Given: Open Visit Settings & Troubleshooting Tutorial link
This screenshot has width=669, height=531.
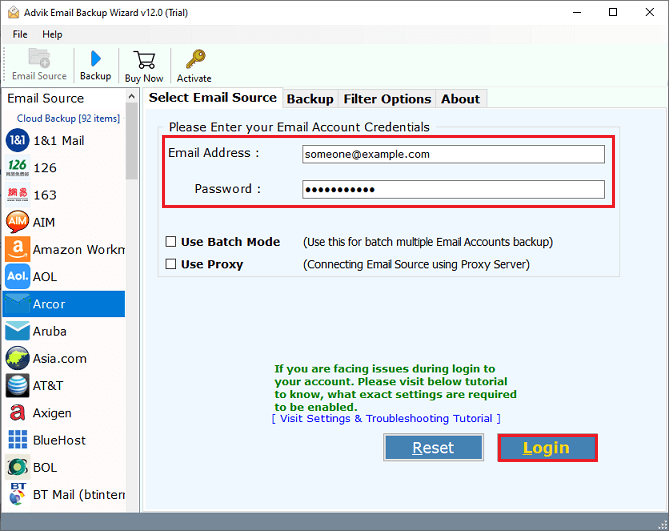Looking at the screenshot, I should [x=386, y=418].
